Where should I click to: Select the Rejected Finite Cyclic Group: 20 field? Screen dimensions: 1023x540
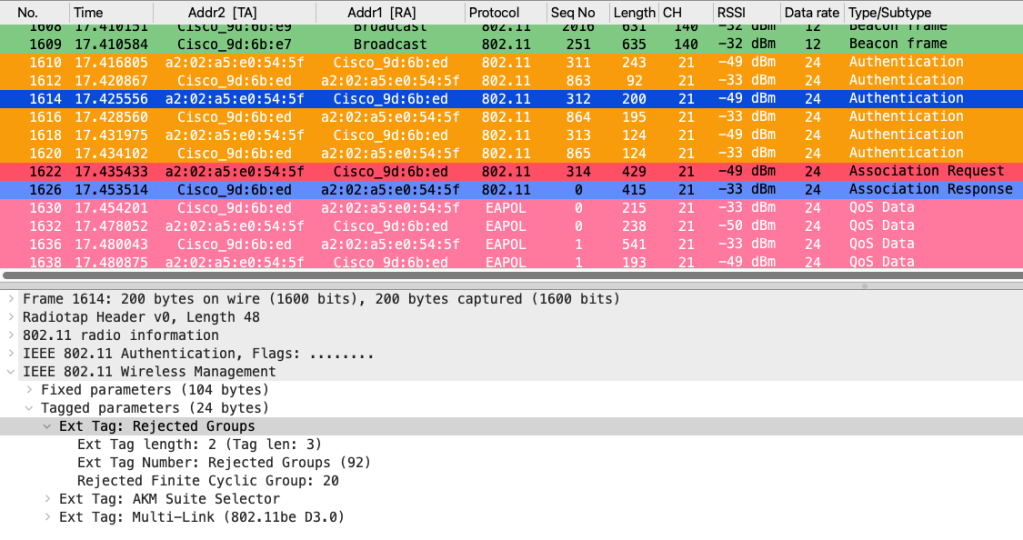[x=208, y=481]
